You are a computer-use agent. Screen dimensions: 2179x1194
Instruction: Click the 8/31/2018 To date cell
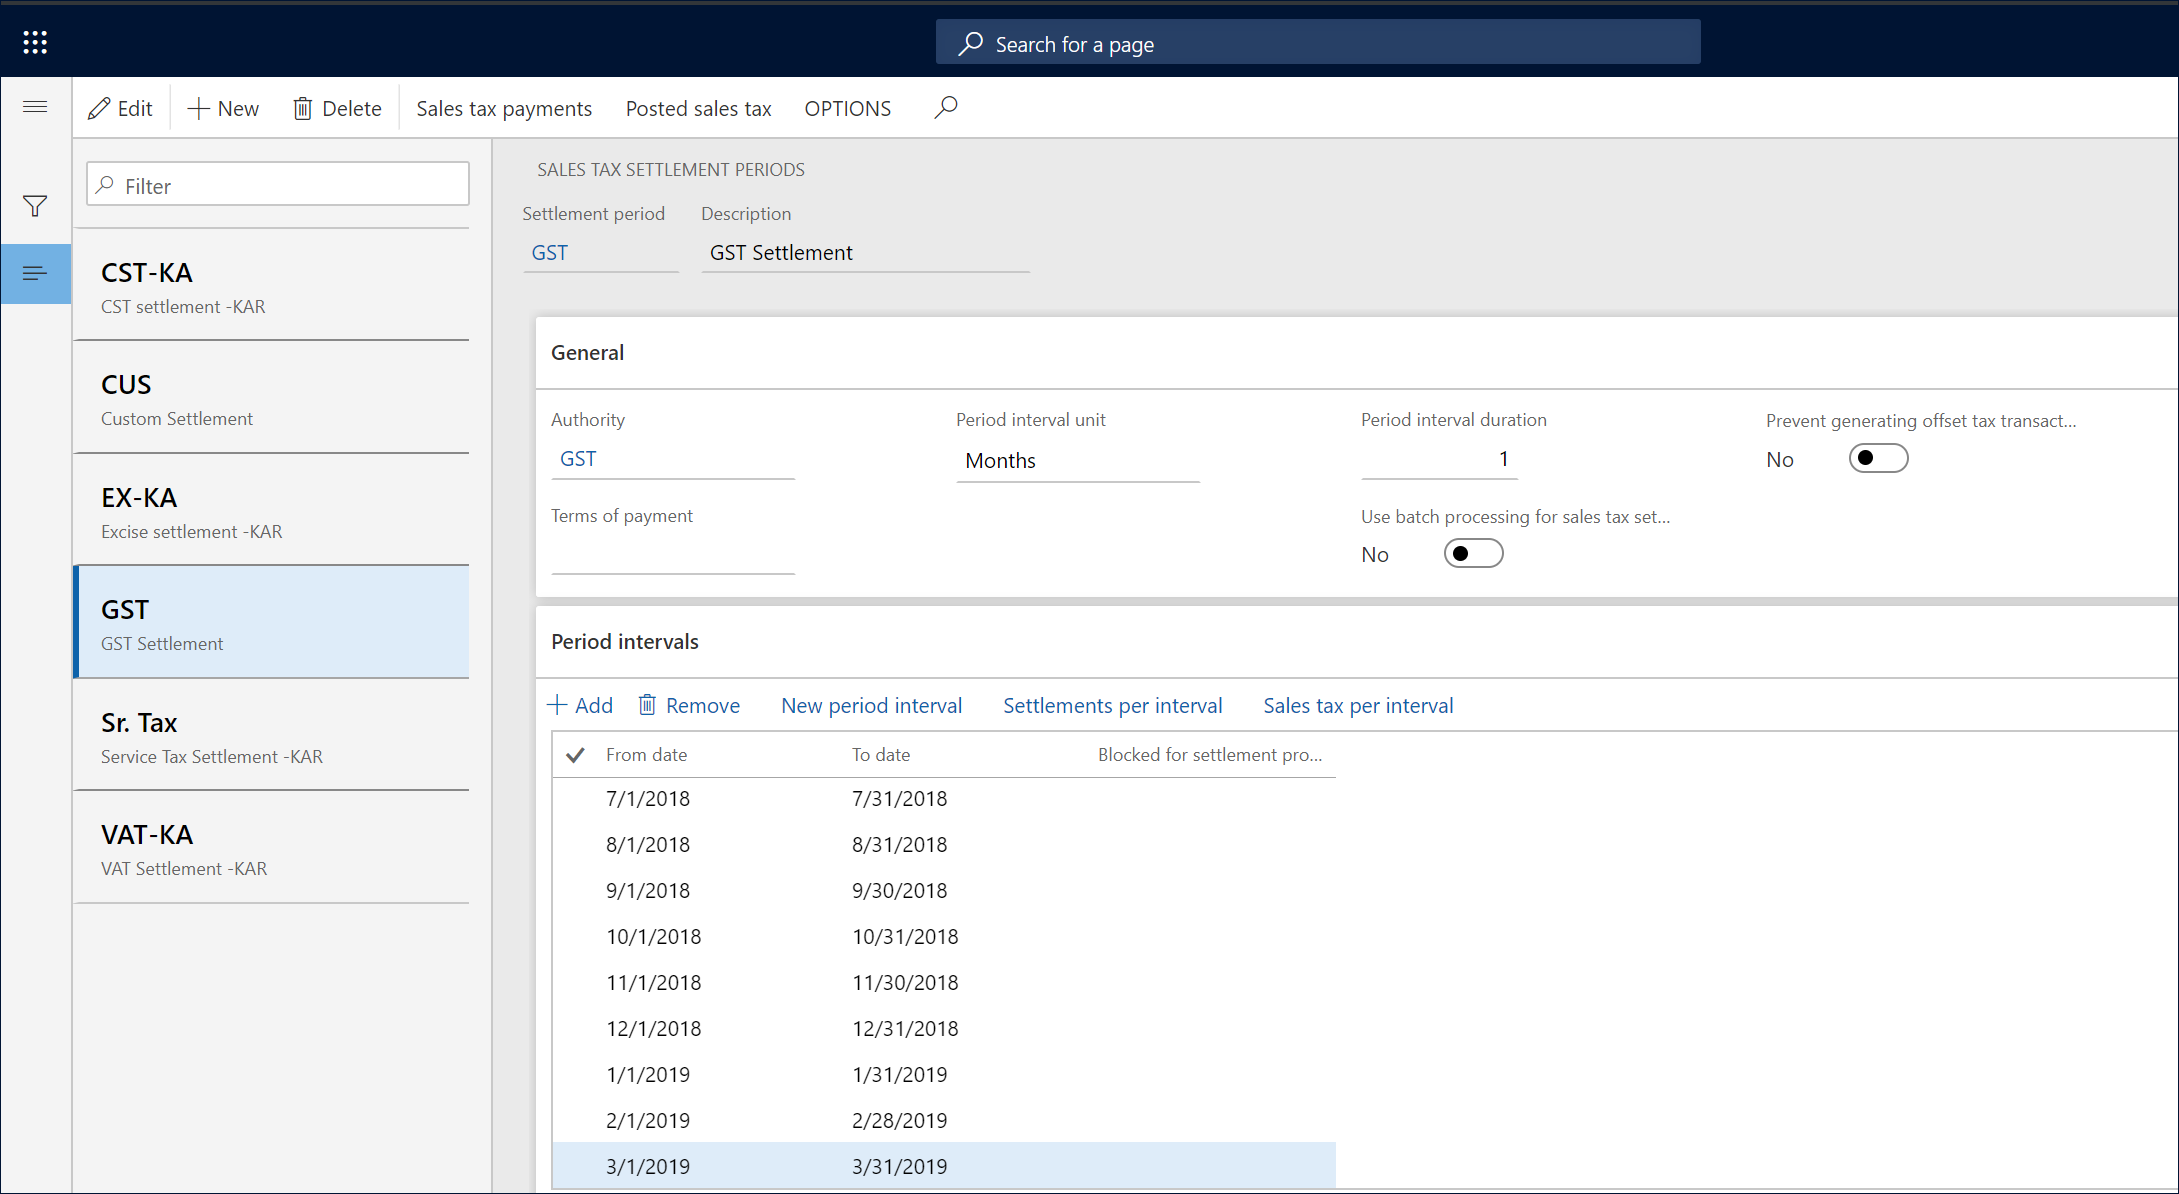click(x=899, y=844)
